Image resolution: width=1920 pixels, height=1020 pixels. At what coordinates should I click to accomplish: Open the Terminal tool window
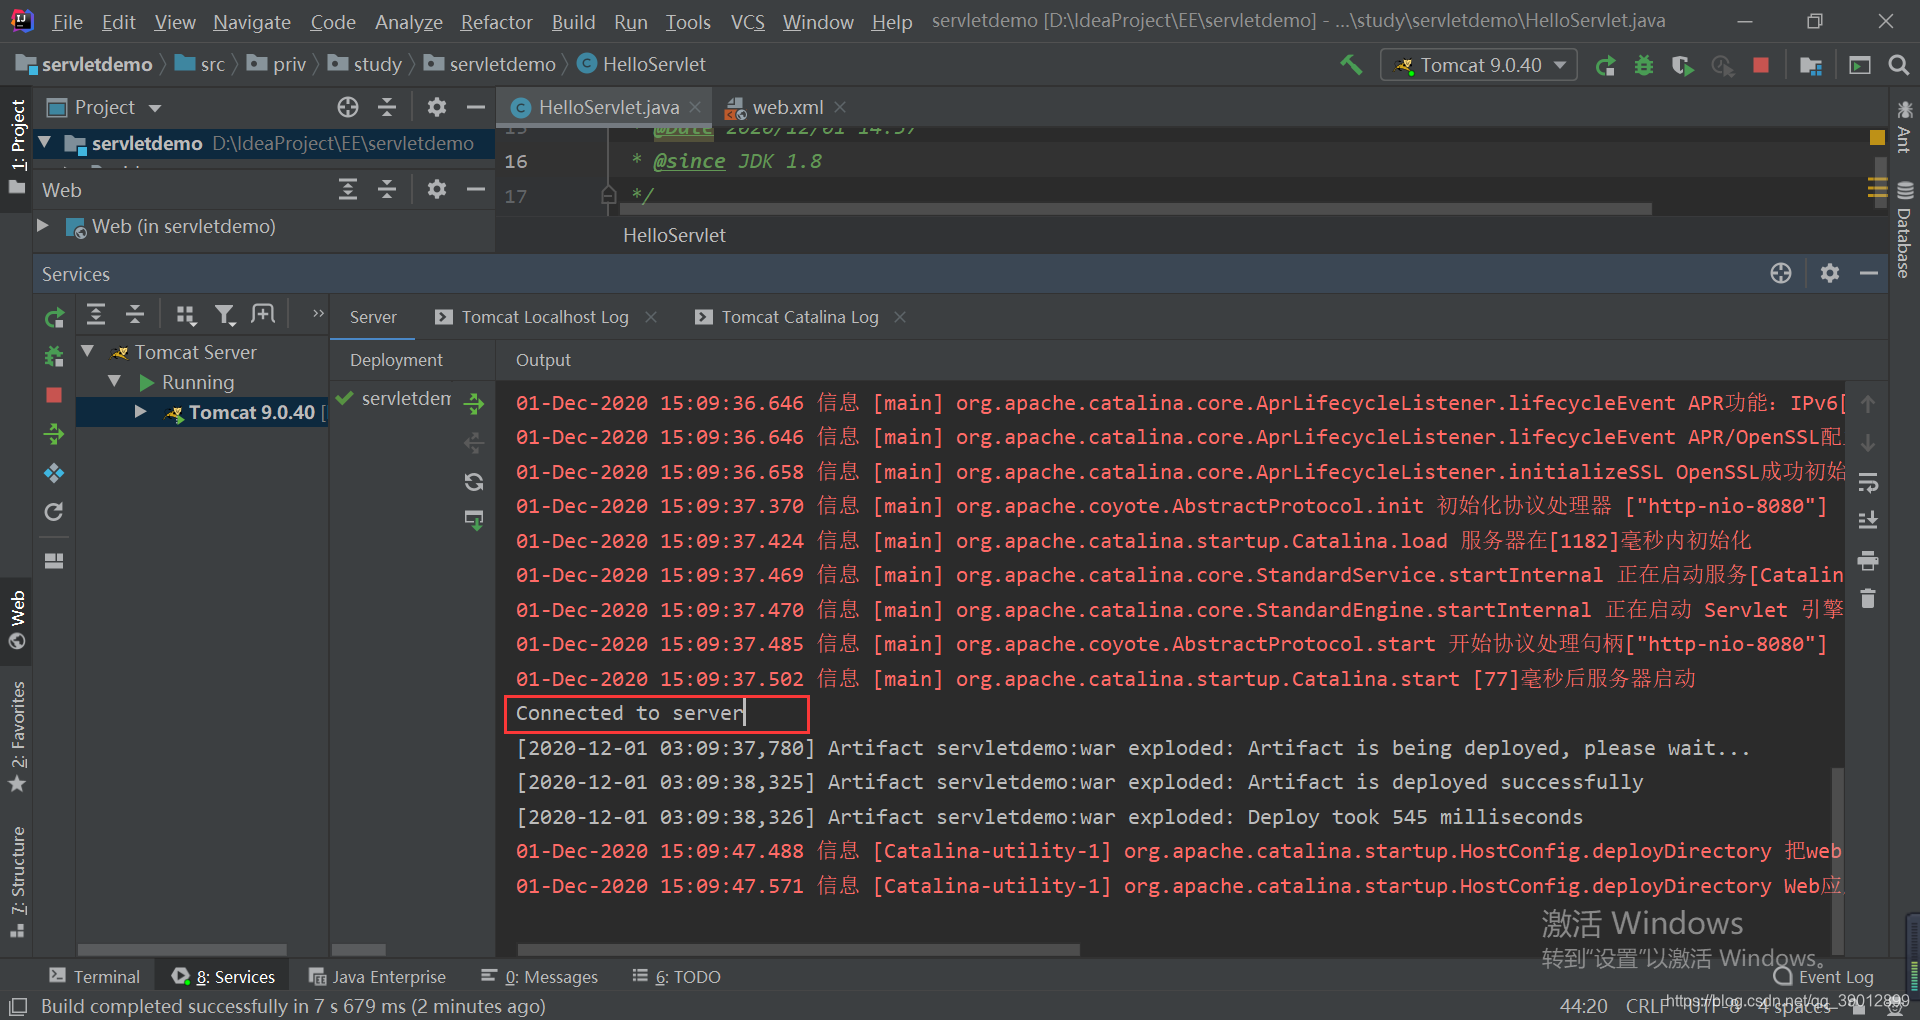click(95, 976)
